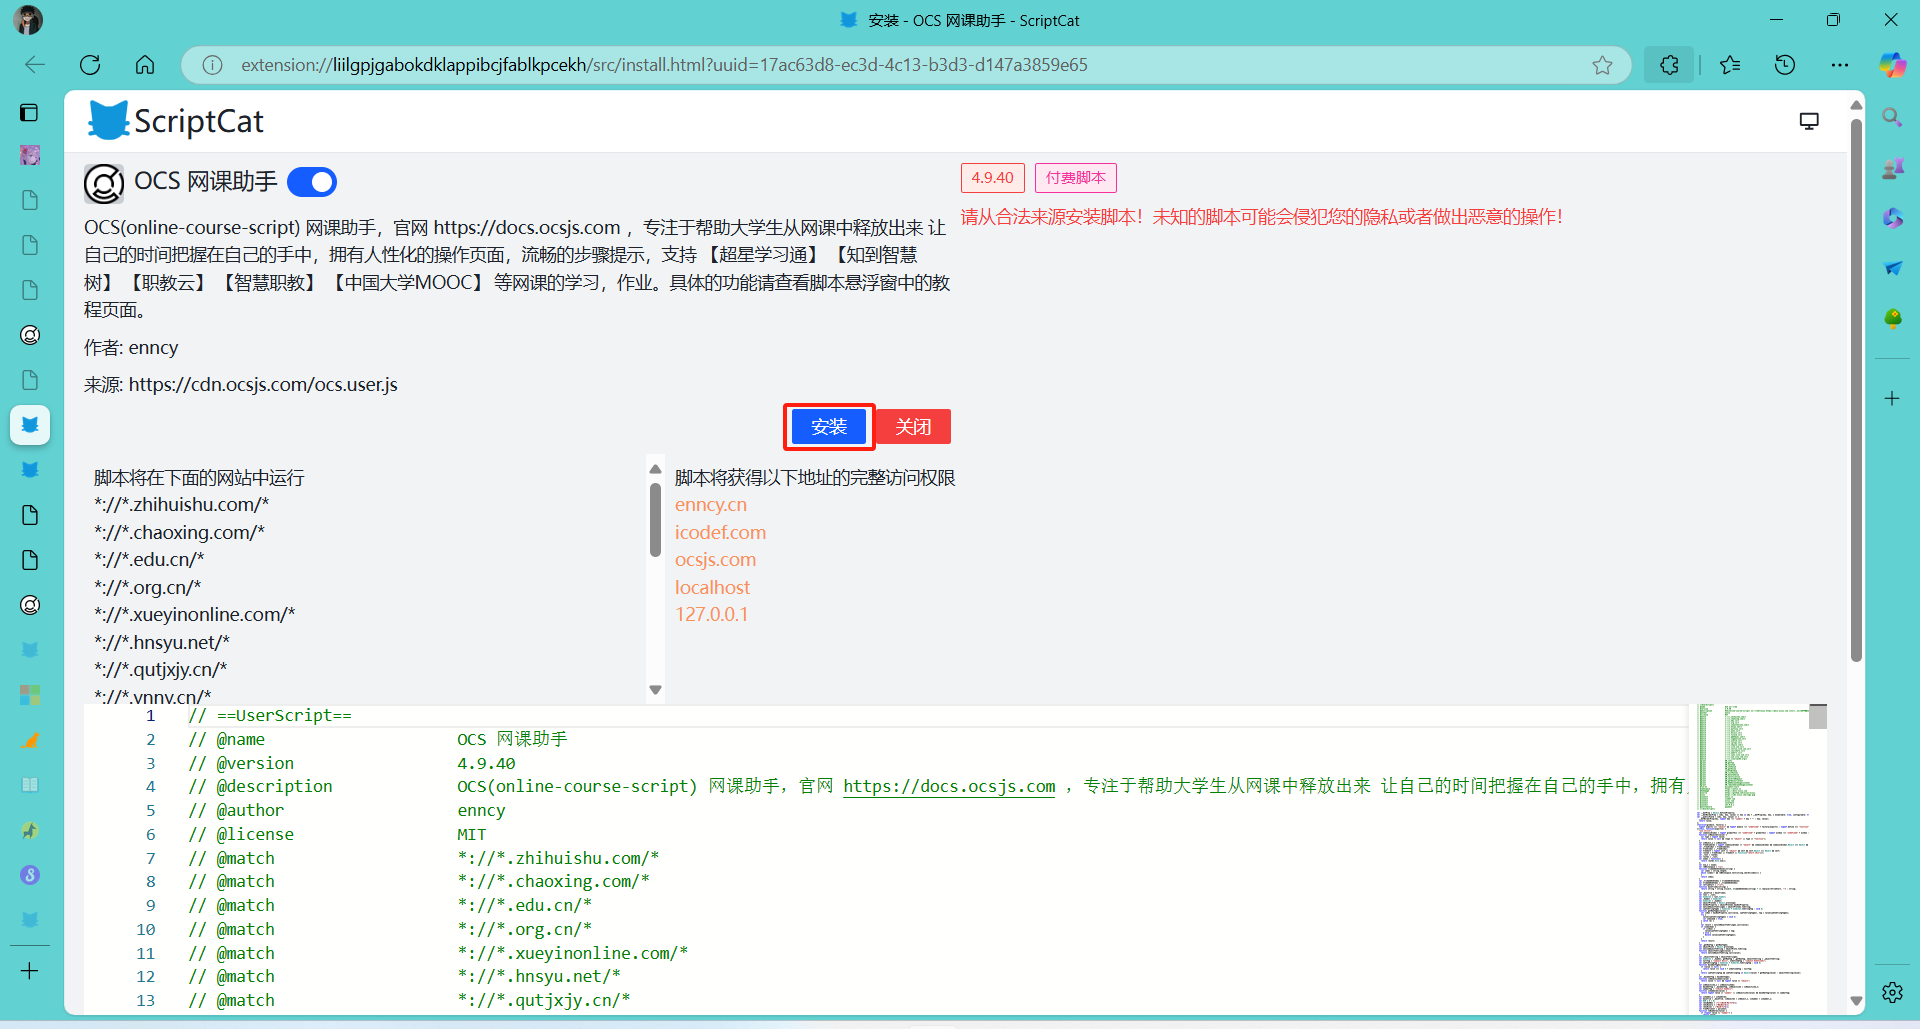Open the sidebar Search icon
The width and height of the screenshot is (1920, 1029).
[1892, 117]
